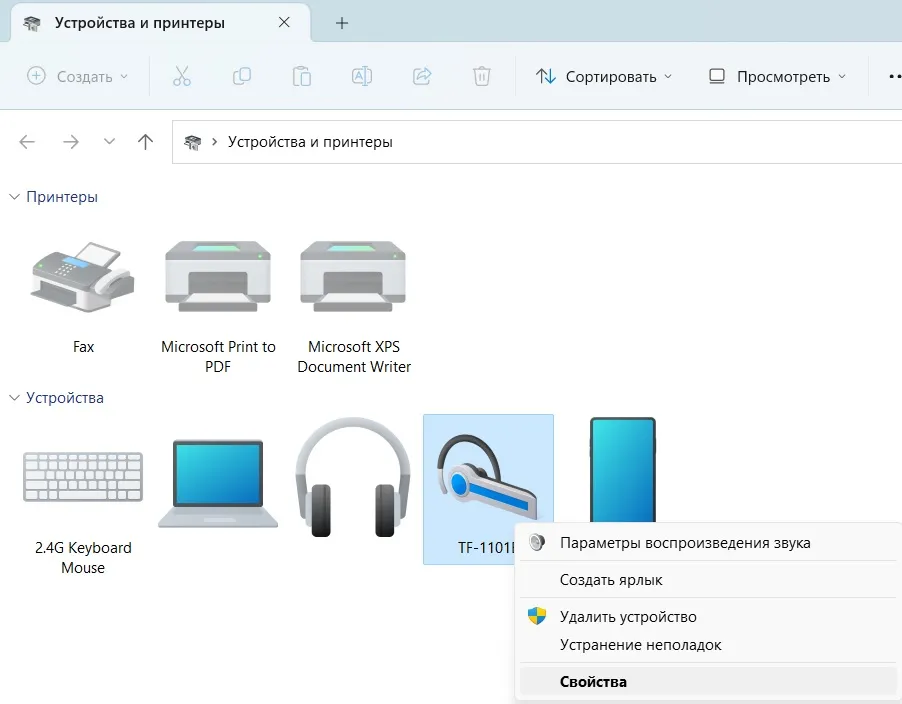Click the shield icon beside Удалить устройство
The width and height of the screenshot is (902, 704).
click(537, 617)
